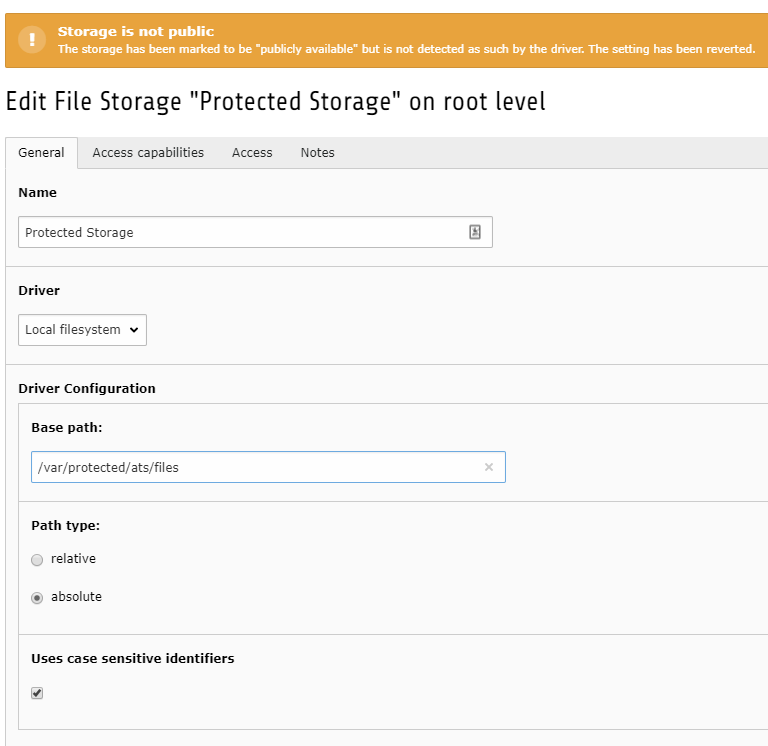Click the contact card icon in Name field
This screenshot has height=746, width=768.
tap(475, 232)
